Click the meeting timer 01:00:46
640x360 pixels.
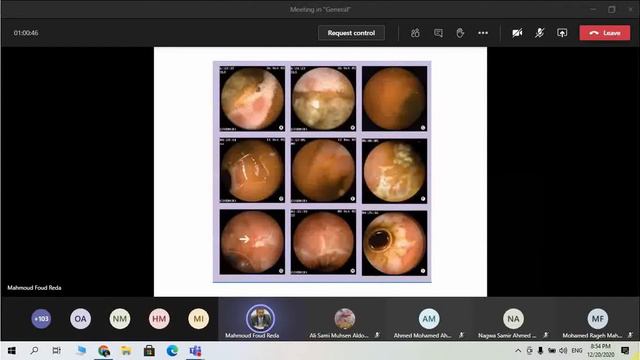pyautogui.click(x=26, y=33)
